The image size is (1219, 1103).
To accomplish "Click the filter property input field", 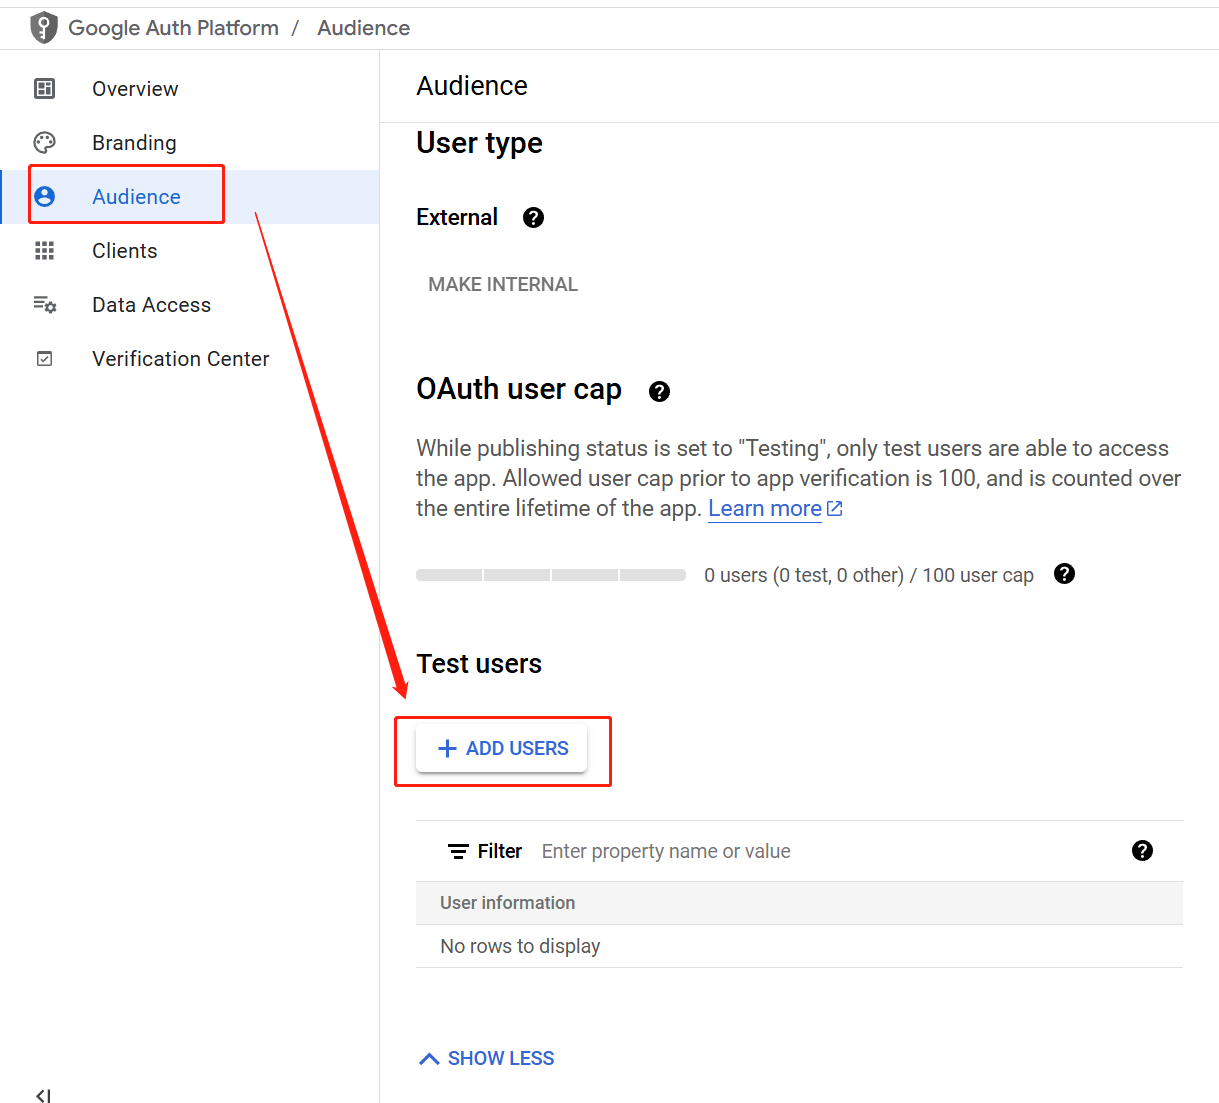I will tap(666, 850).
